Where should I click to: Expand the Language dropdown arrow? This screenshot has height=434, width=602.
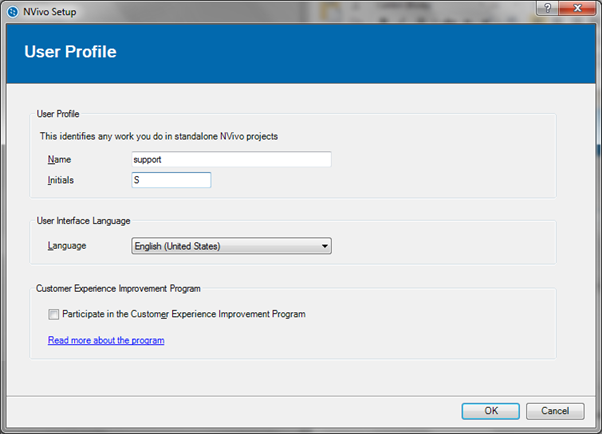pyautogui.click(x=324, y=246)
